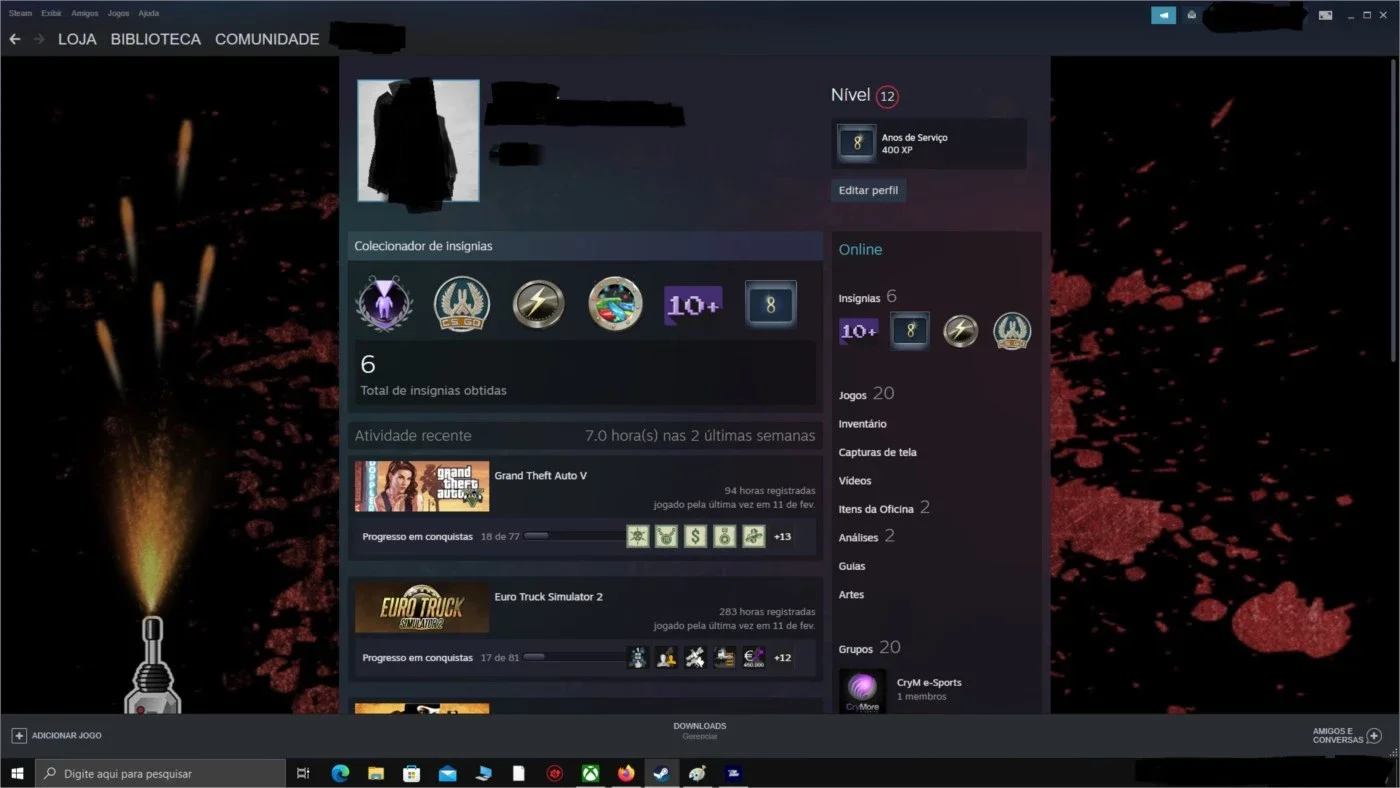Open the Artes link
The width and height of the screenshot is (1400, 788).
pyautogui.click(x=851, y=594)
